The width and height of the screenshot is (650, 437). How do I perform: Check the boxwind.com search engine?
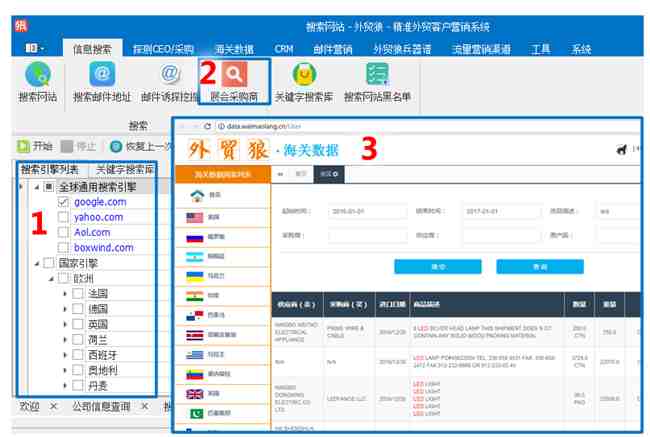(x=63, y=248)
